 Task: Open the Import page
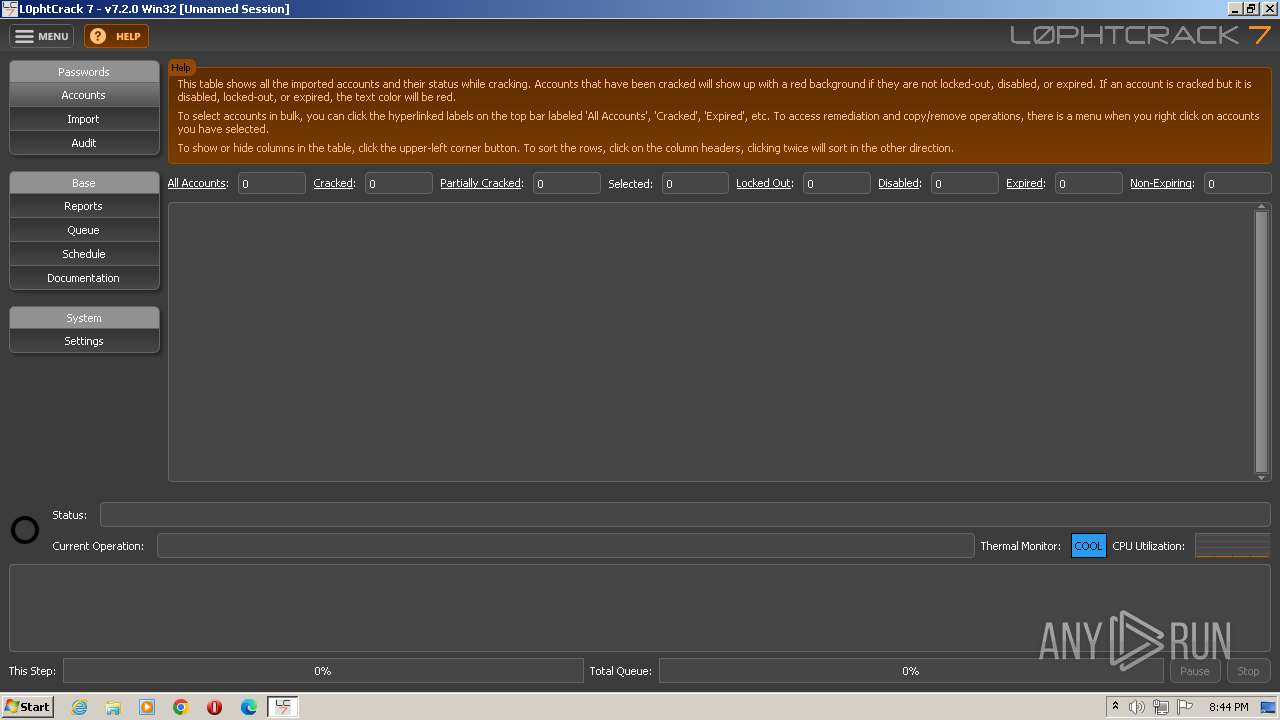pyautogui.click(x=84, y=119)
